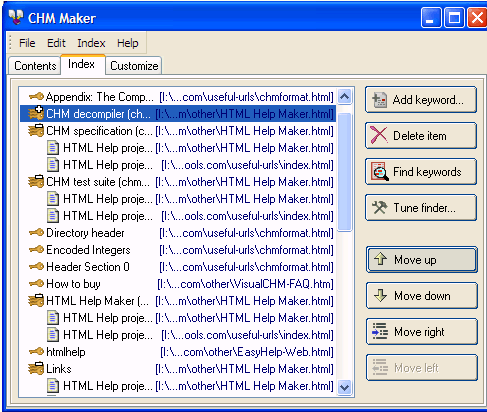Click the CHM Maker title bar app icon

coord(16,17)
